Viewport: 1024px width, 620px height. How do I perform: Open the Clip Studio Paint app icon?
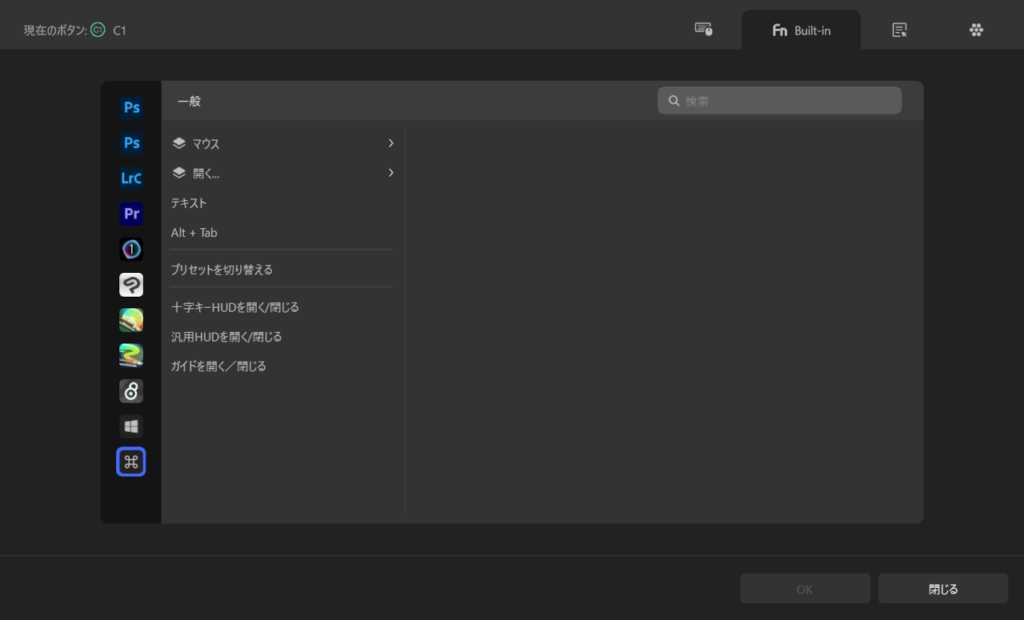click(131, 285)
